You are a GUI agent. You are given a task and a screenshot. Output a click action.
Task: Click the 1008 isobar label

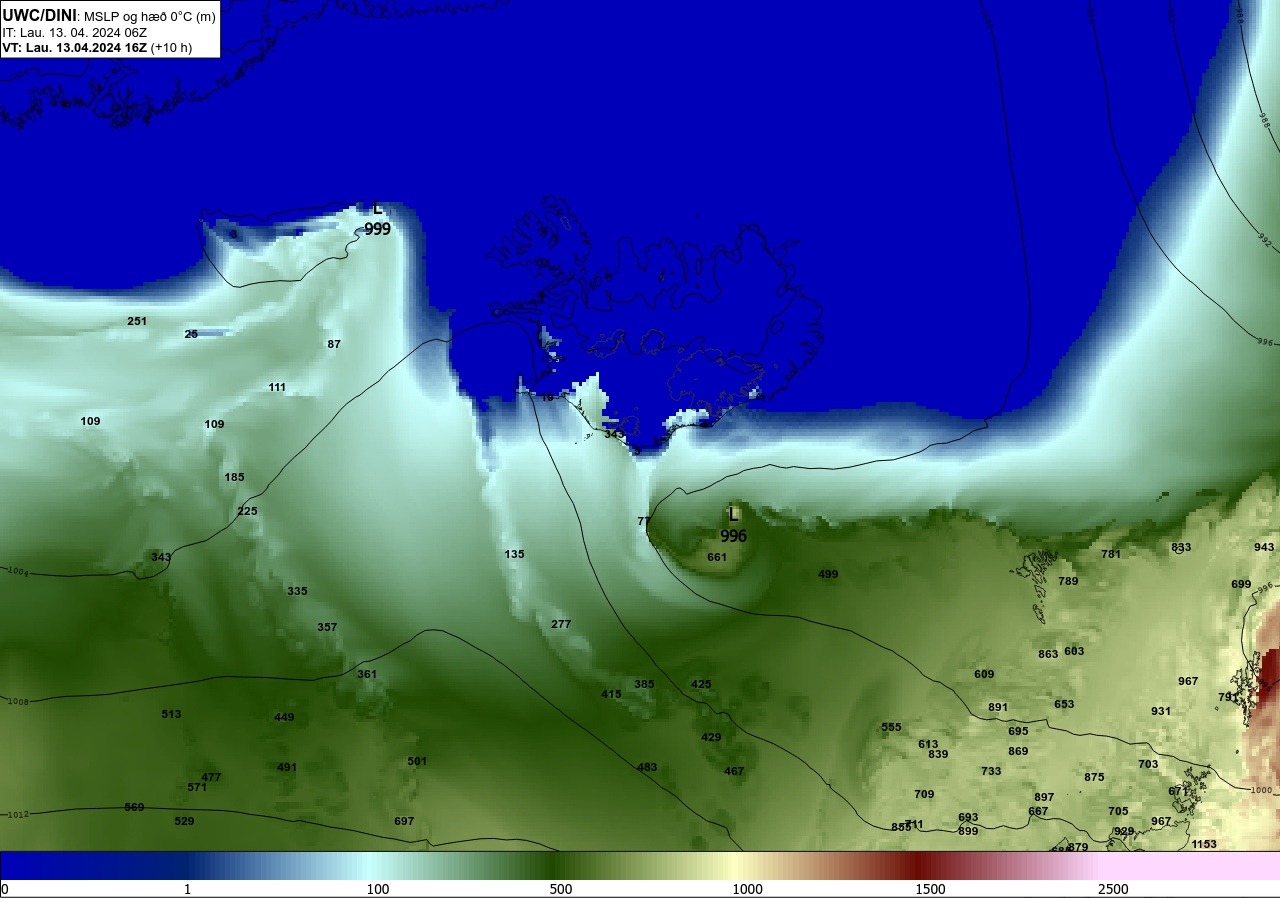tap(18, 701)
